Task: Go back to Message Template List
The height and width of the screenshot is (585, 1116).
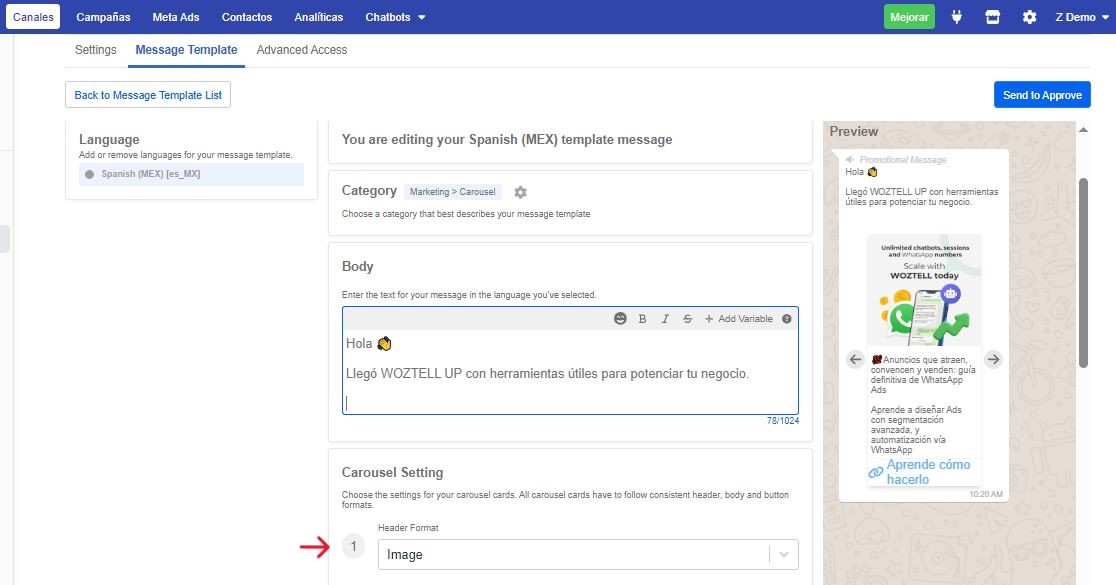Action: (148, 95)
